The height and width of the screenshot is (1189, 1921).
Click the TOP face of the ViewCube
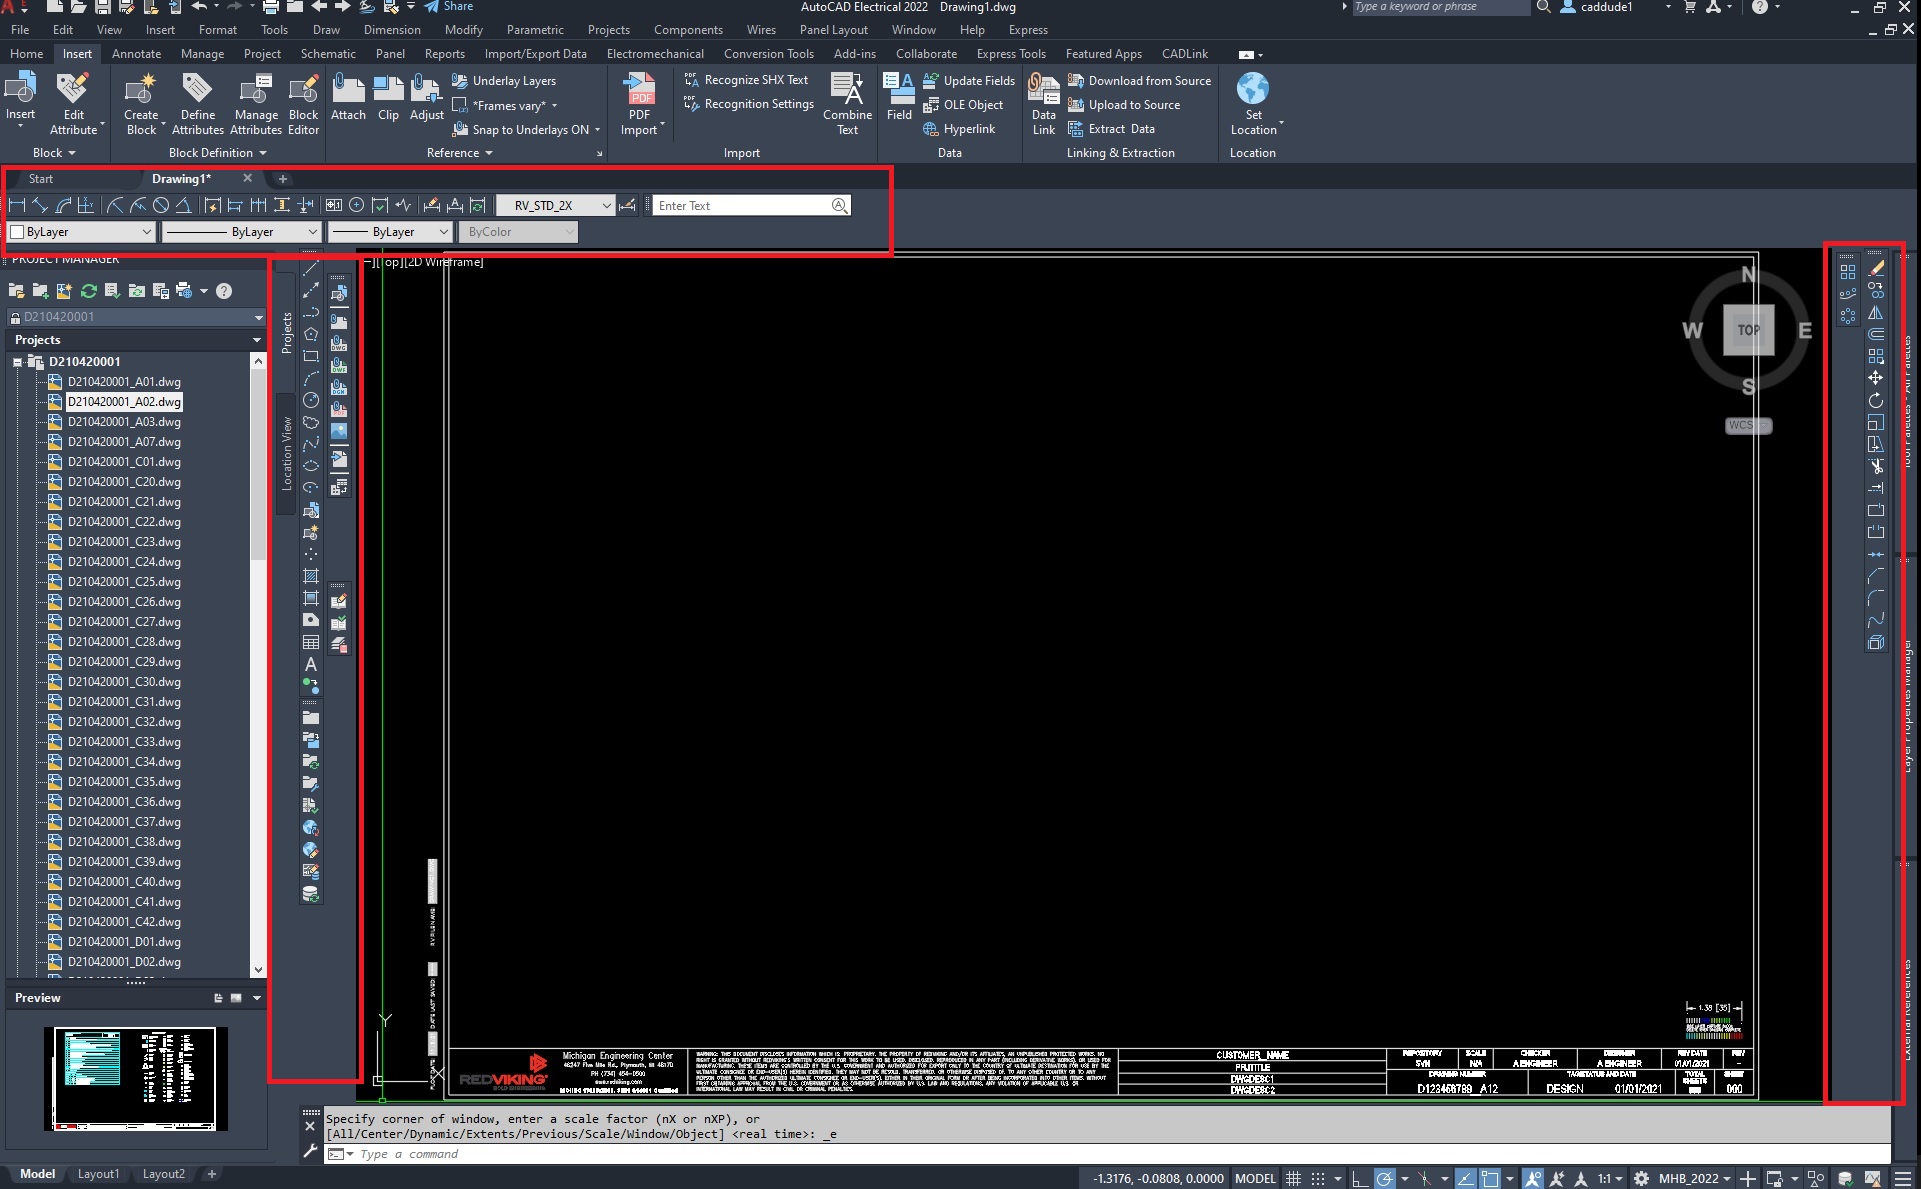coord(1747,330)
